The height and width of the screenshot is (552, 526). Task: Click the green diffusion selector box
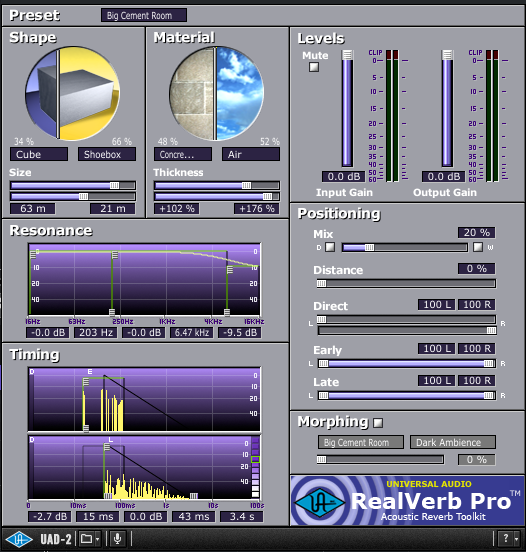click(x=255, y=459)
